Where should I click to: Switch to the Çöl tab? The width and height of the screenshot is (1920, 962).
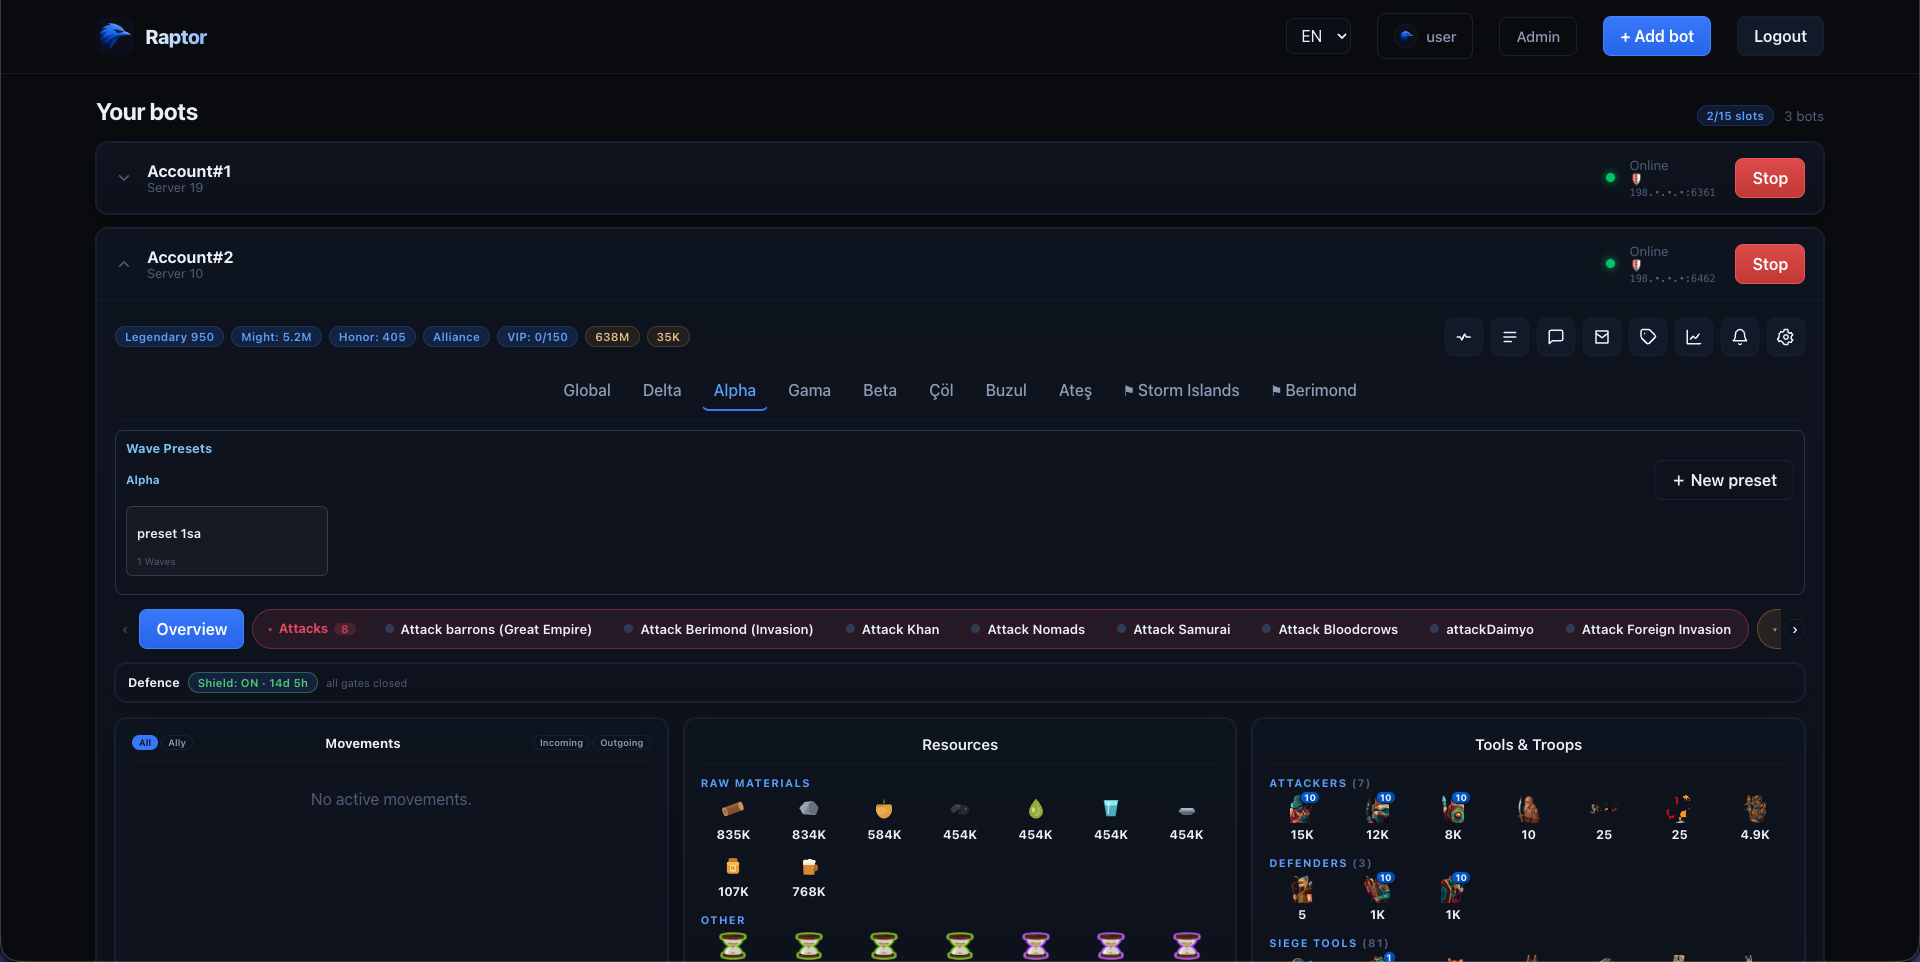pyautogui.click(x=941, y=390)
